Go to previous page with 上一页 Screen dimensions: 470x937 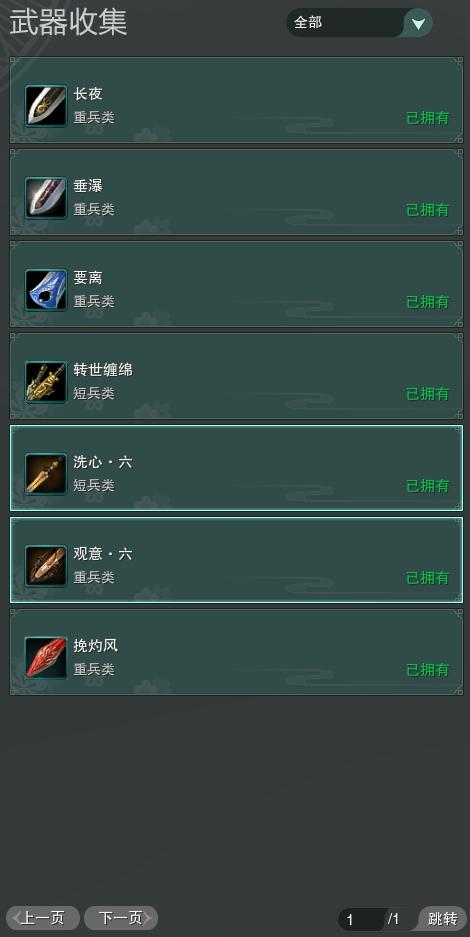[43, 918]
